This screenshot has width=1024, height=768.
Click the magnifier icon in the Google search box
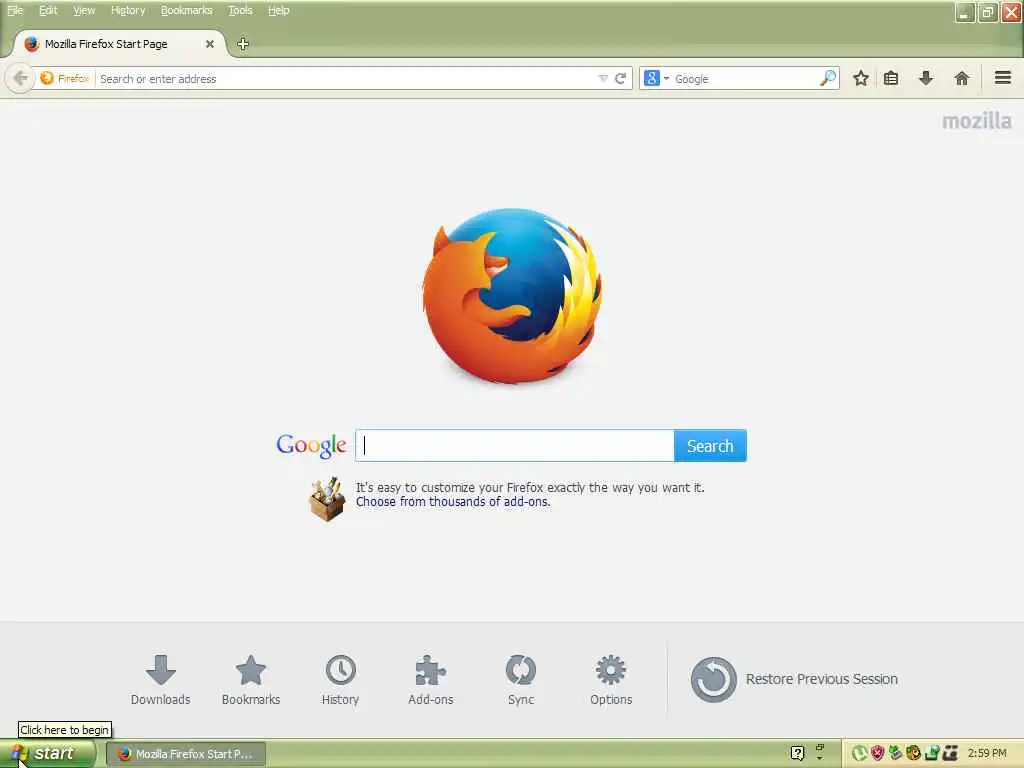827,78
